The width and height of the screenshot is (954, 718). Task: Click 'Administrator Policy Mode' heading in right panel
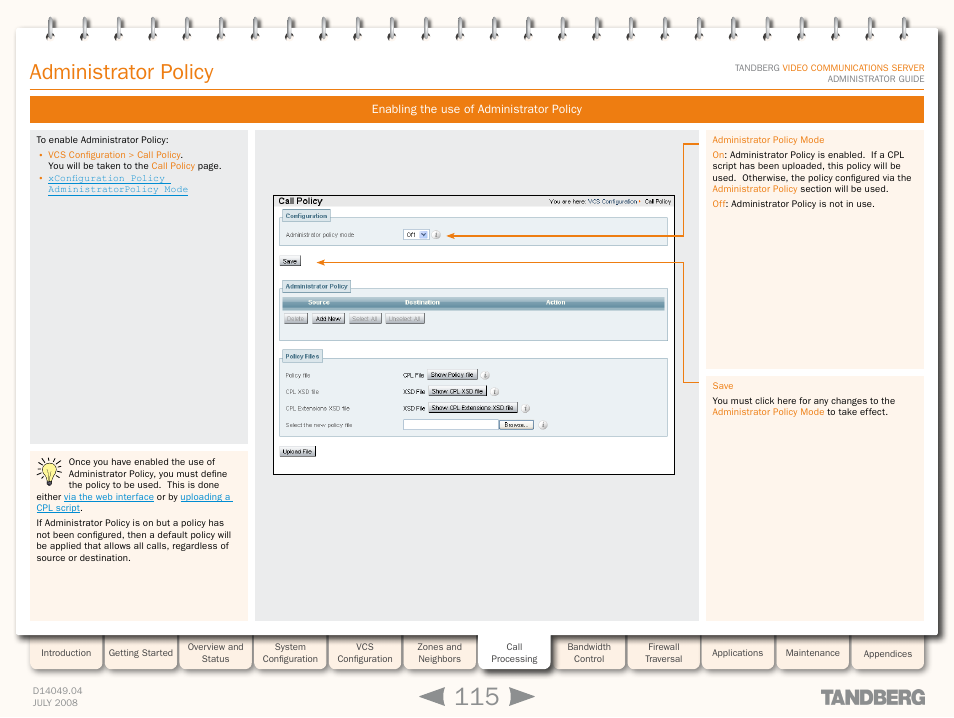768,140
